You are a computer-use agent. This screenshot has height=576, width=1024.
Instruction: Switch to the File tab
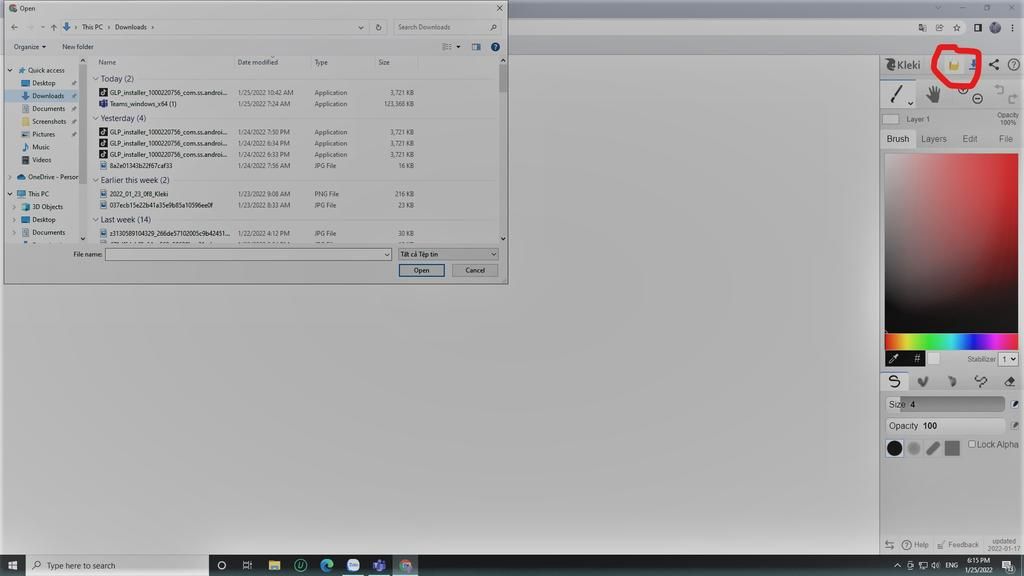(x=1006, y=139)
